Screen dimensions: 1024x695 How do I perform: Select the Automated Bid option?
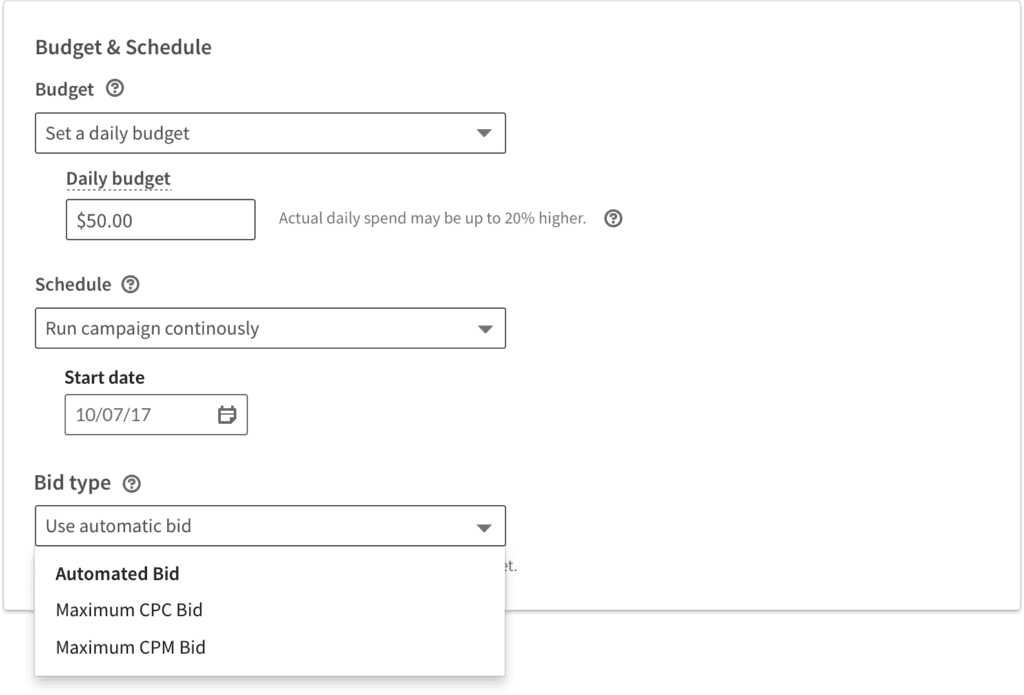[118, 574]
